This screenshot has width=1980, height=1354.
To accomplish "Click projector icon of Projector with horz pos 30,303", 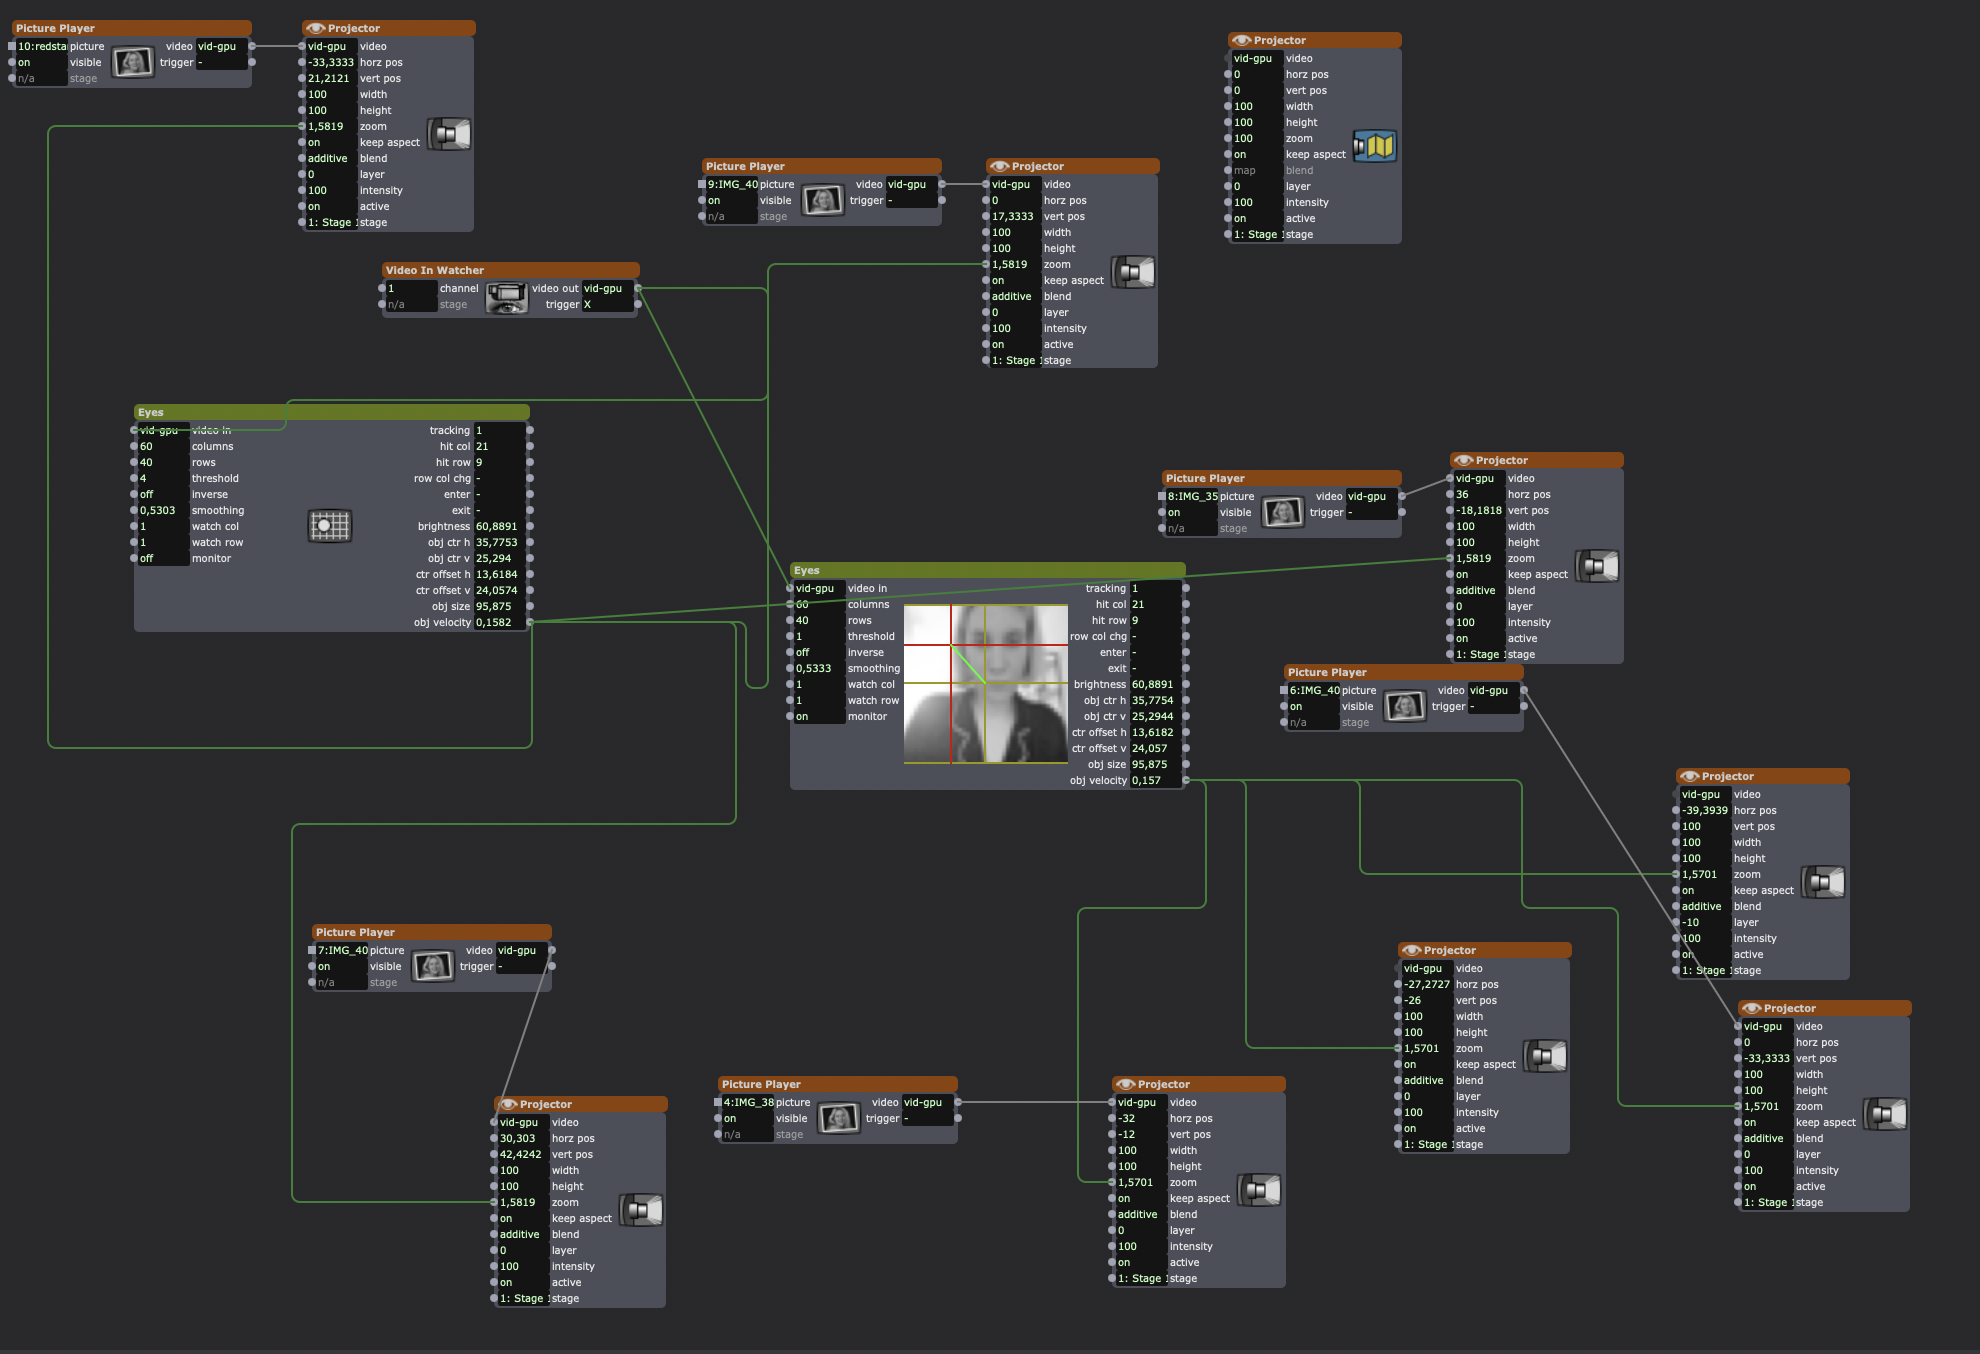I will coord(641,1210).
